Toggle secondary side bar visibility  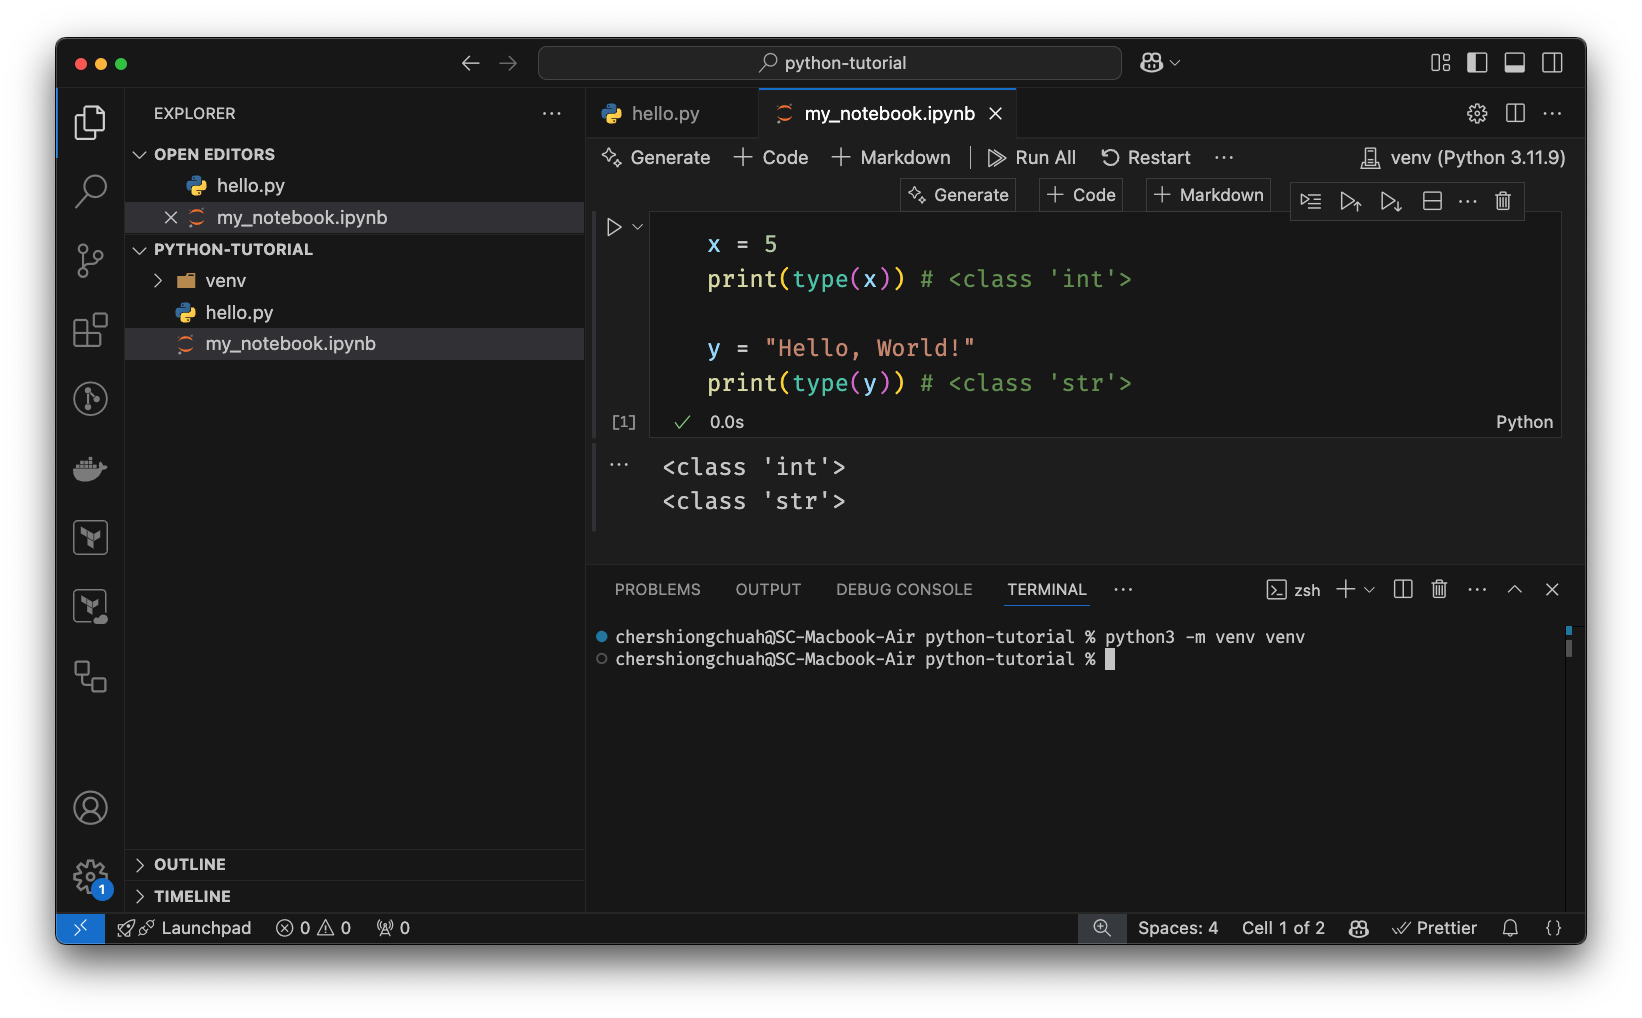click(x=1552, y=63)
